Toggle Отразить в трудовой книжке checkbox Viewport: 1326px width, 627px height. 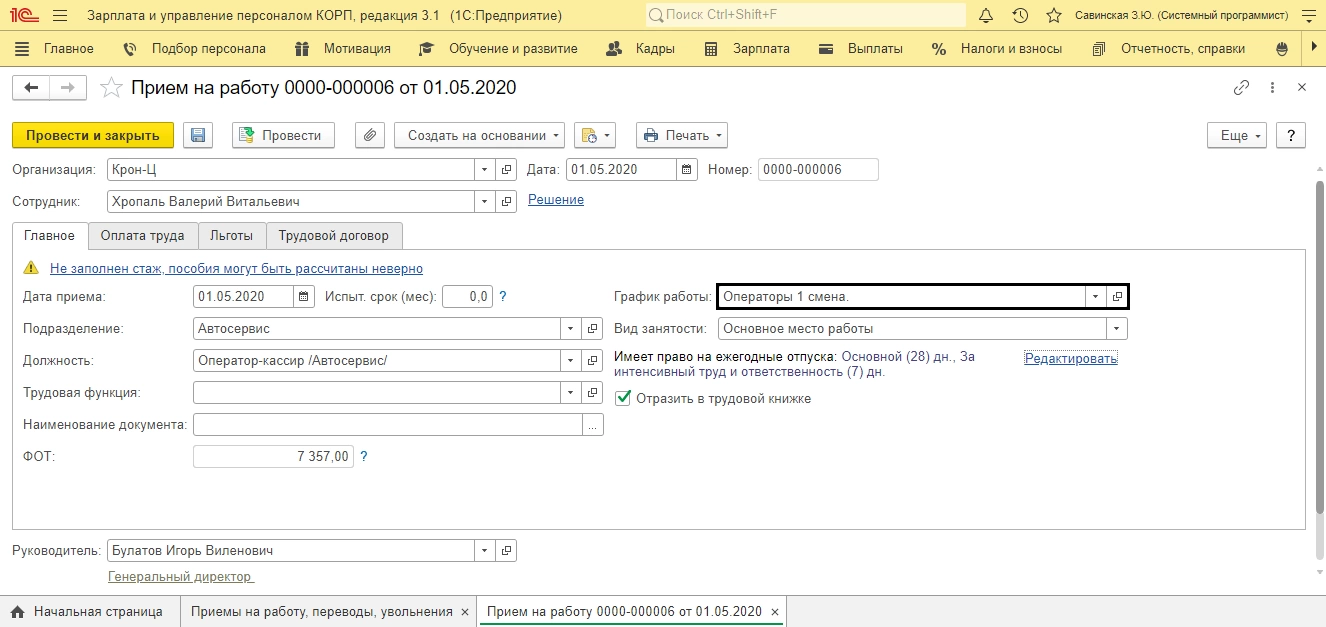pos(623,398)
